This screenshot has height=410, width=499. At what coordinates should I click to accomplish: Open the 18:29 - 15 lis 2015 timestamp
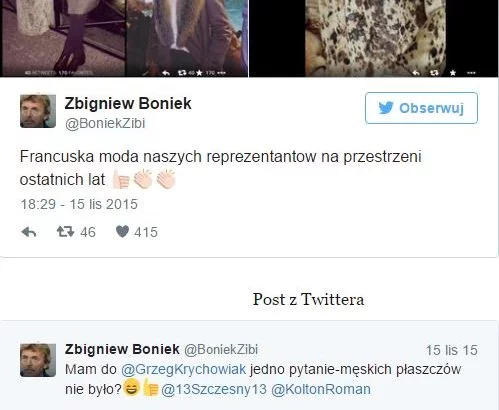point(79,204)
